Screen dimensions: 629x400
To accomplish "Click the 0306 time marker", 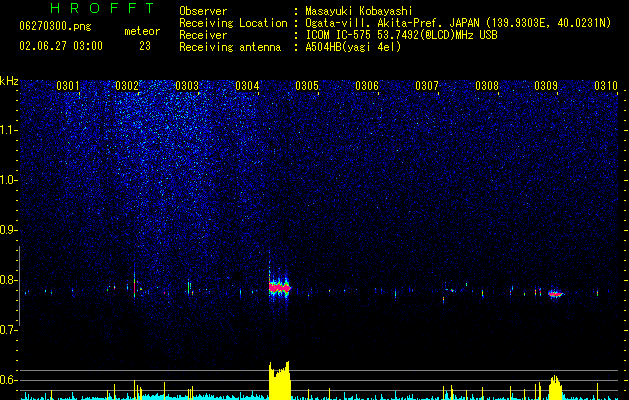I will click(x=367, y=86).
